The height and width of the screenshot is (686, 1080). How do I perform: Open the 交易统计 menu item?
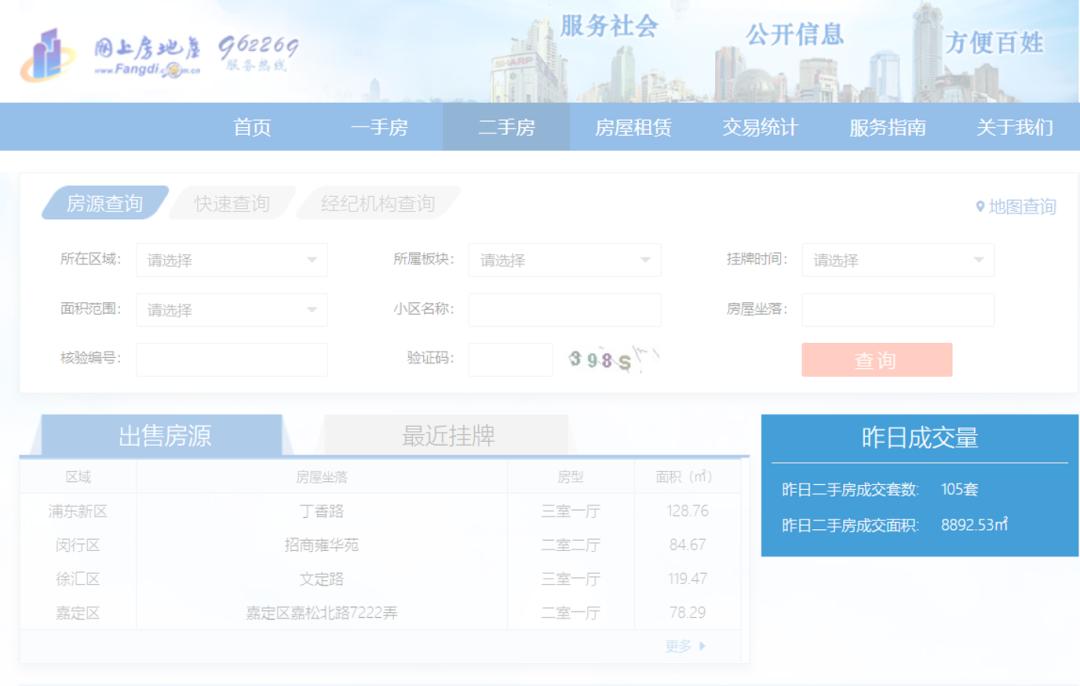point(760,127)
